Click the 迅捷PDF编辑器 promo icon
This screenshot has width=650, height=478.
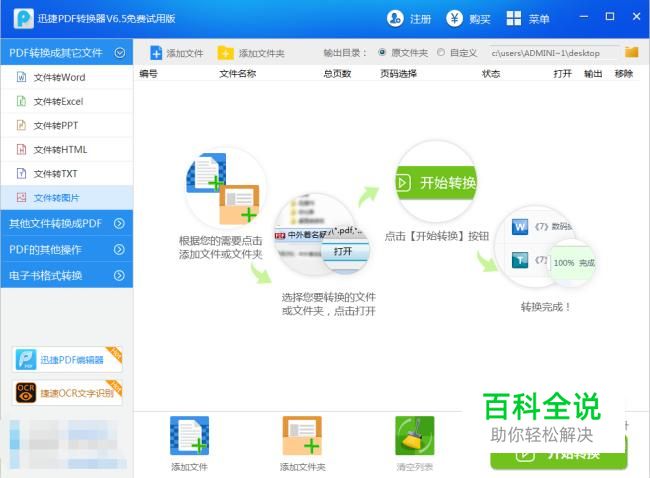pos(26,359)
